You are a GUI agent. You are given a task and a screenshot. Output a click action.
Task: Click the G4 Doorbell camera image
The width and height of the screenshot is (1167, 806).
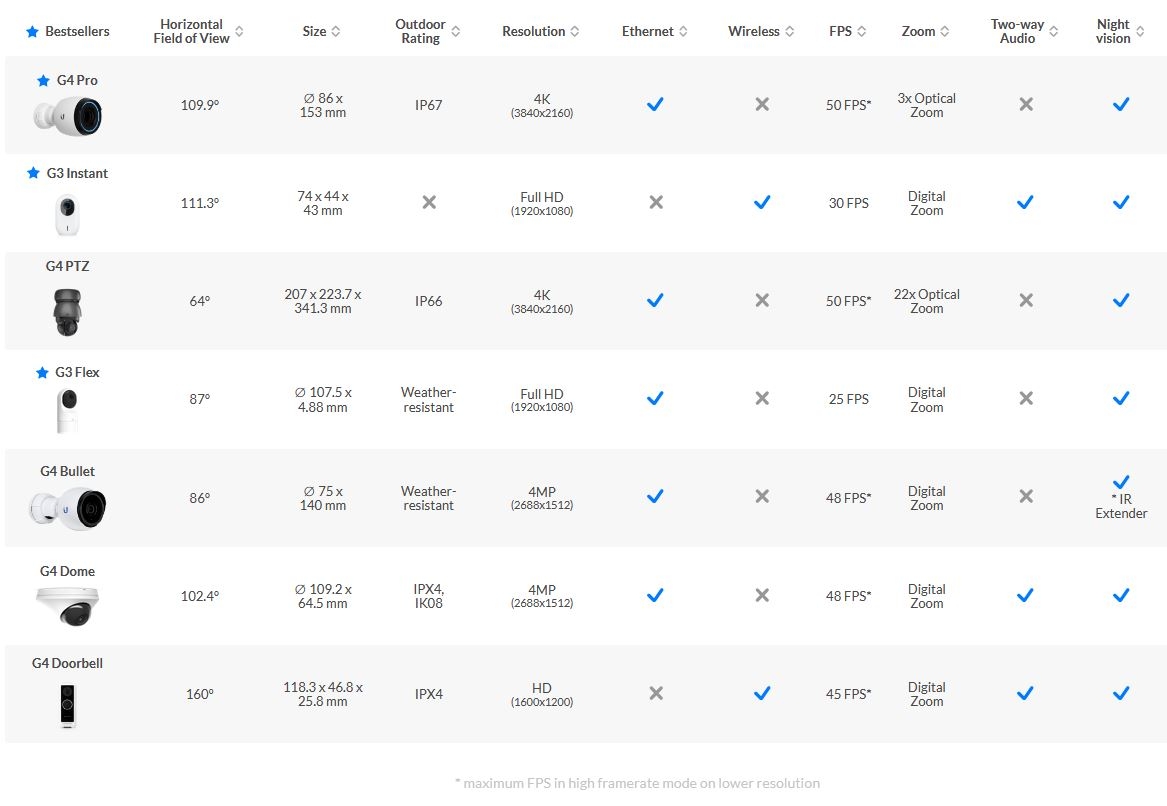68,706
